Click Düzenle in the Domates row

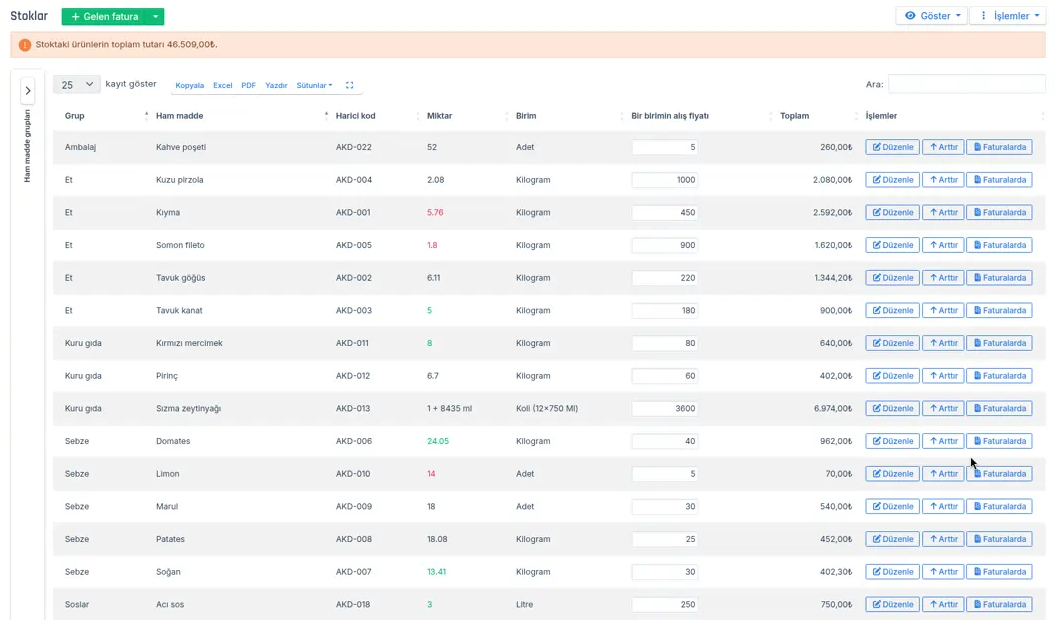click(x=892, y=441)
